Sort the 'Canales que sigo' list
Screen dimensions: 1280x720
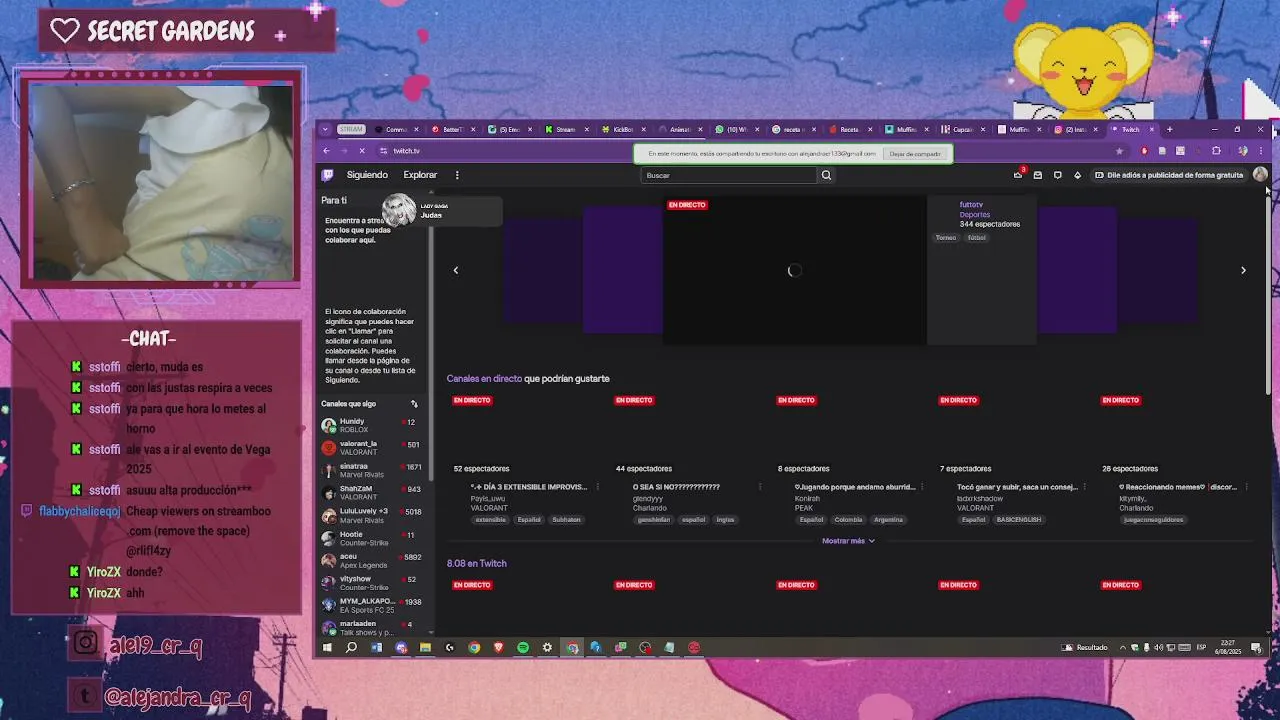point(414,404)
